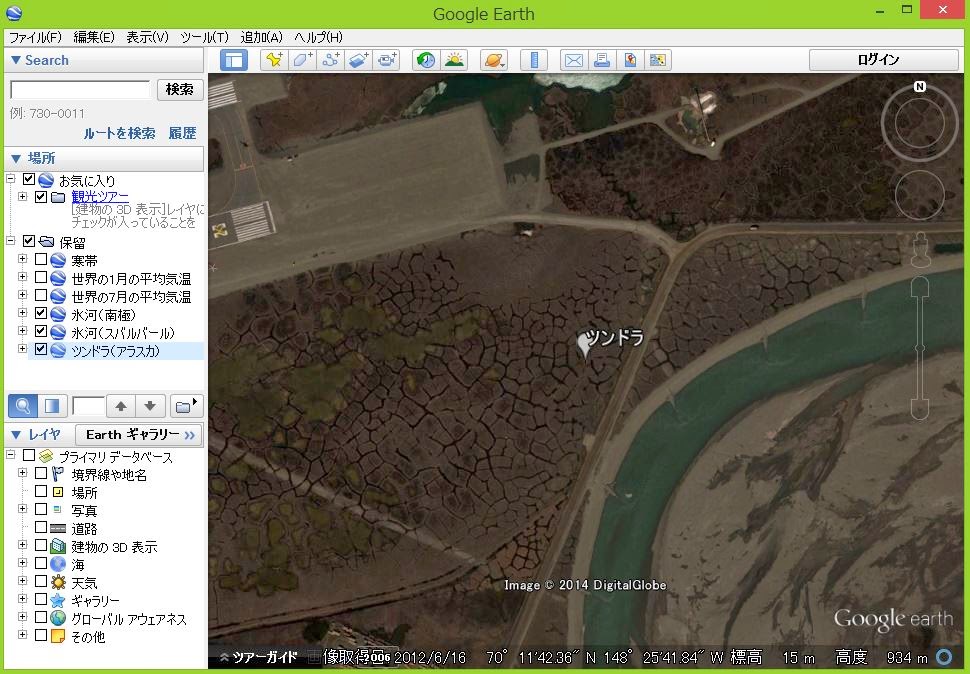This screenshot has height=674, width=970.
Task: Add an image overlay
Action: click(x=359, y=60)
